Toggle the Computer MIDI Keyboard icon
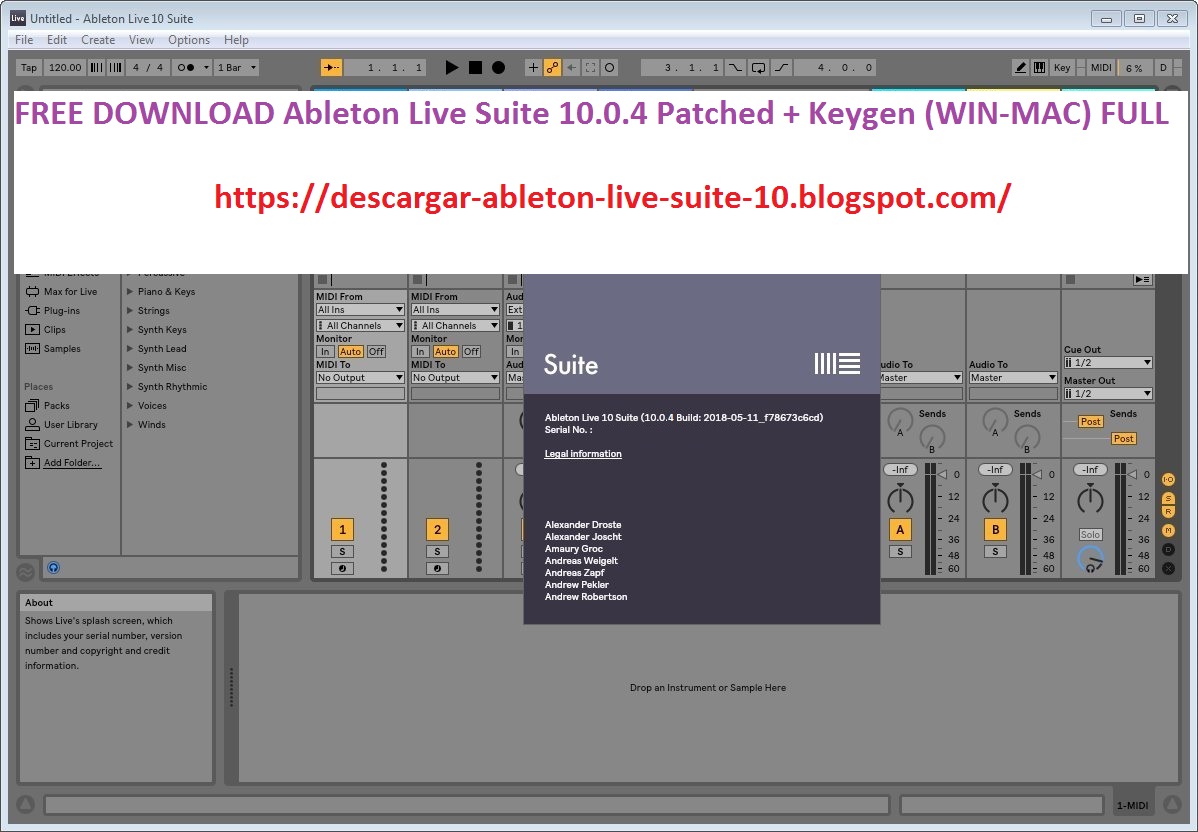The image size is (1198, 832). coord(1039,67)
